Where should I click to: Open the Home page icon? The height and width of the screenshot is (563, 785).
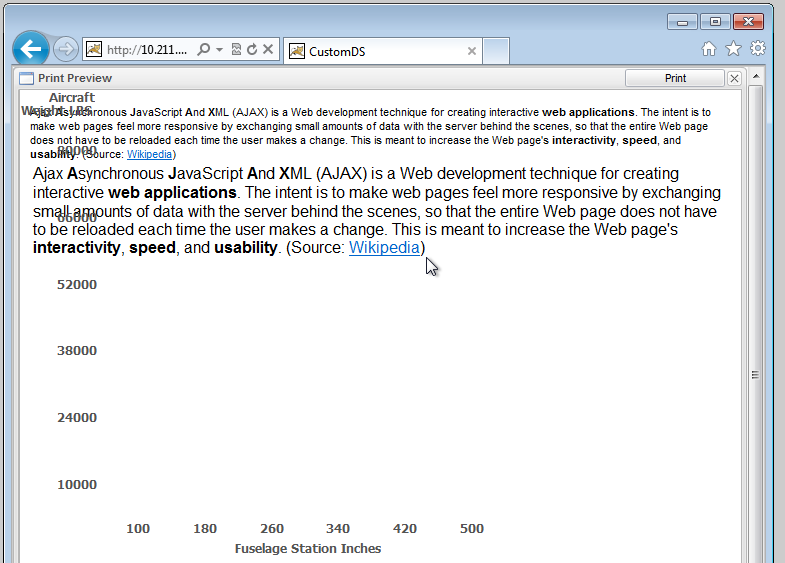709,49
